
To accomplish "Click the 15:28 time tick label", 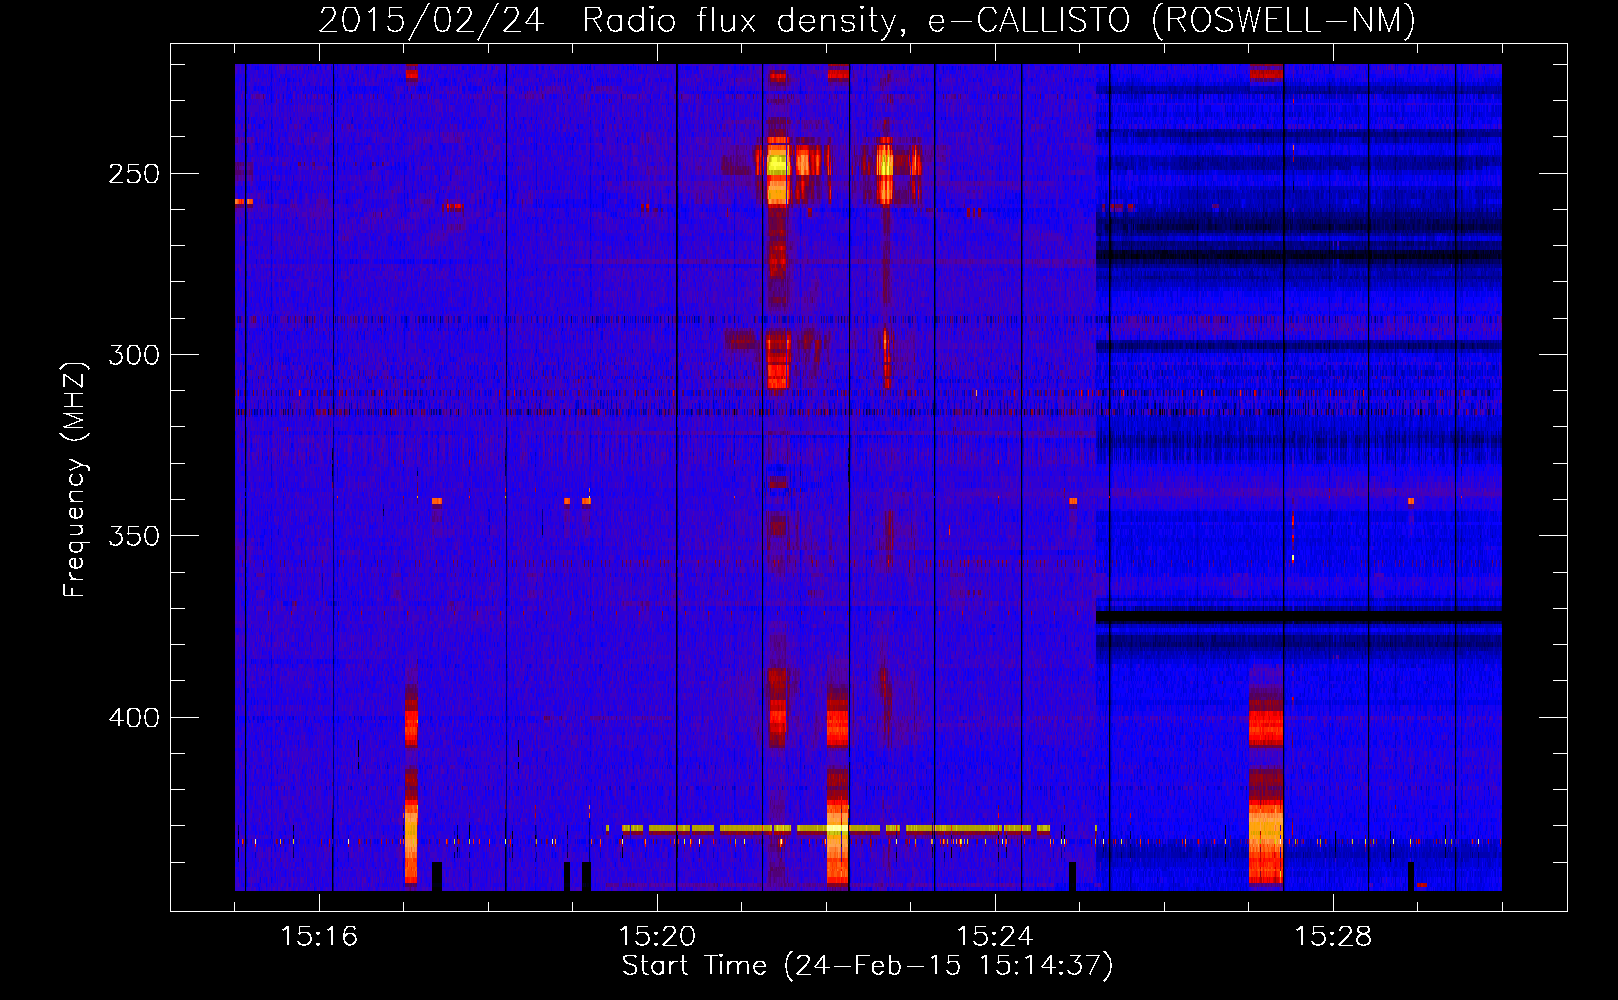I will (1333, 936).
